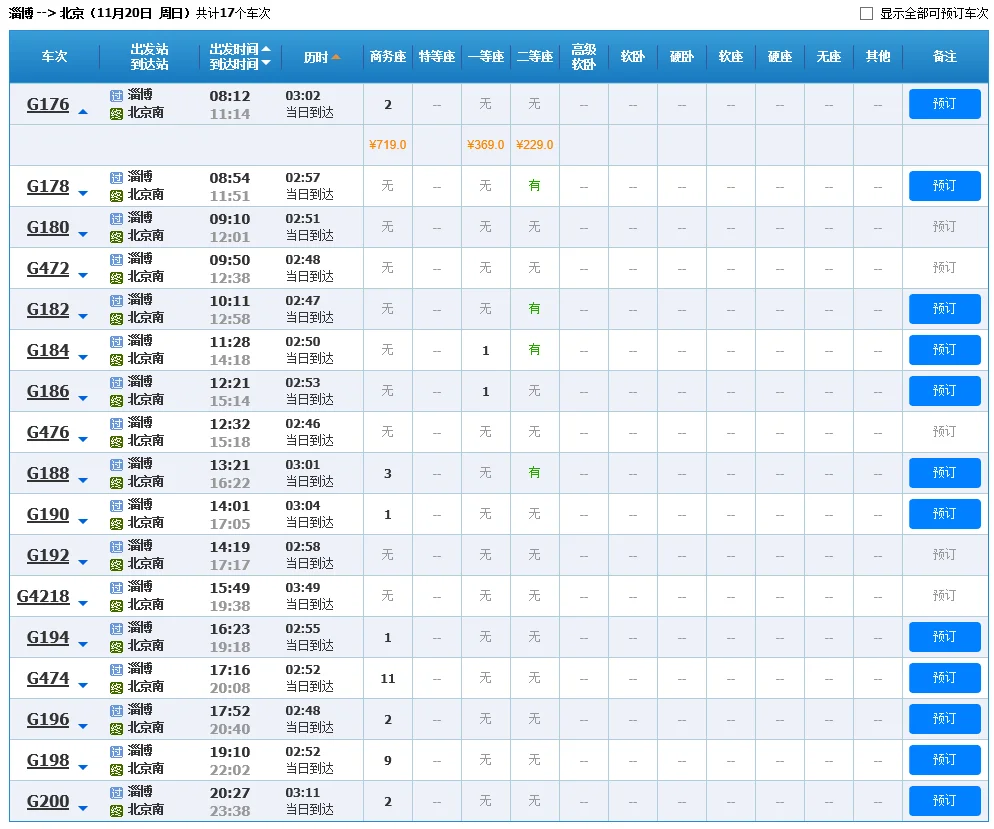The image size is (994, 829).
Task: Click the 终 terminal icon in the G4218 row
Action: click(x=116, y=605)
